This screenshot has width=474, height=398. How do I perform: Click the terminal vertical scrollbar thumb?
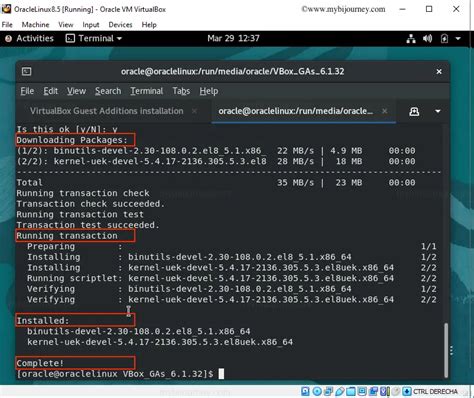click(x=446, y=349)
